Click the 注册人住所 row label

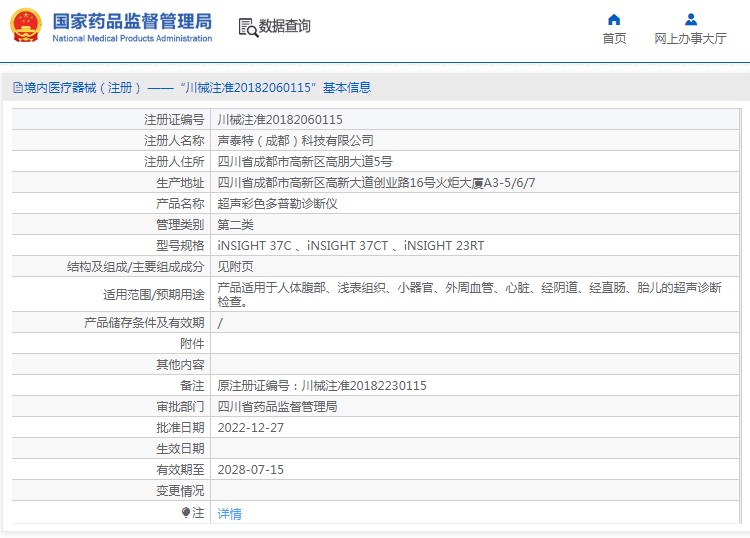174,161
